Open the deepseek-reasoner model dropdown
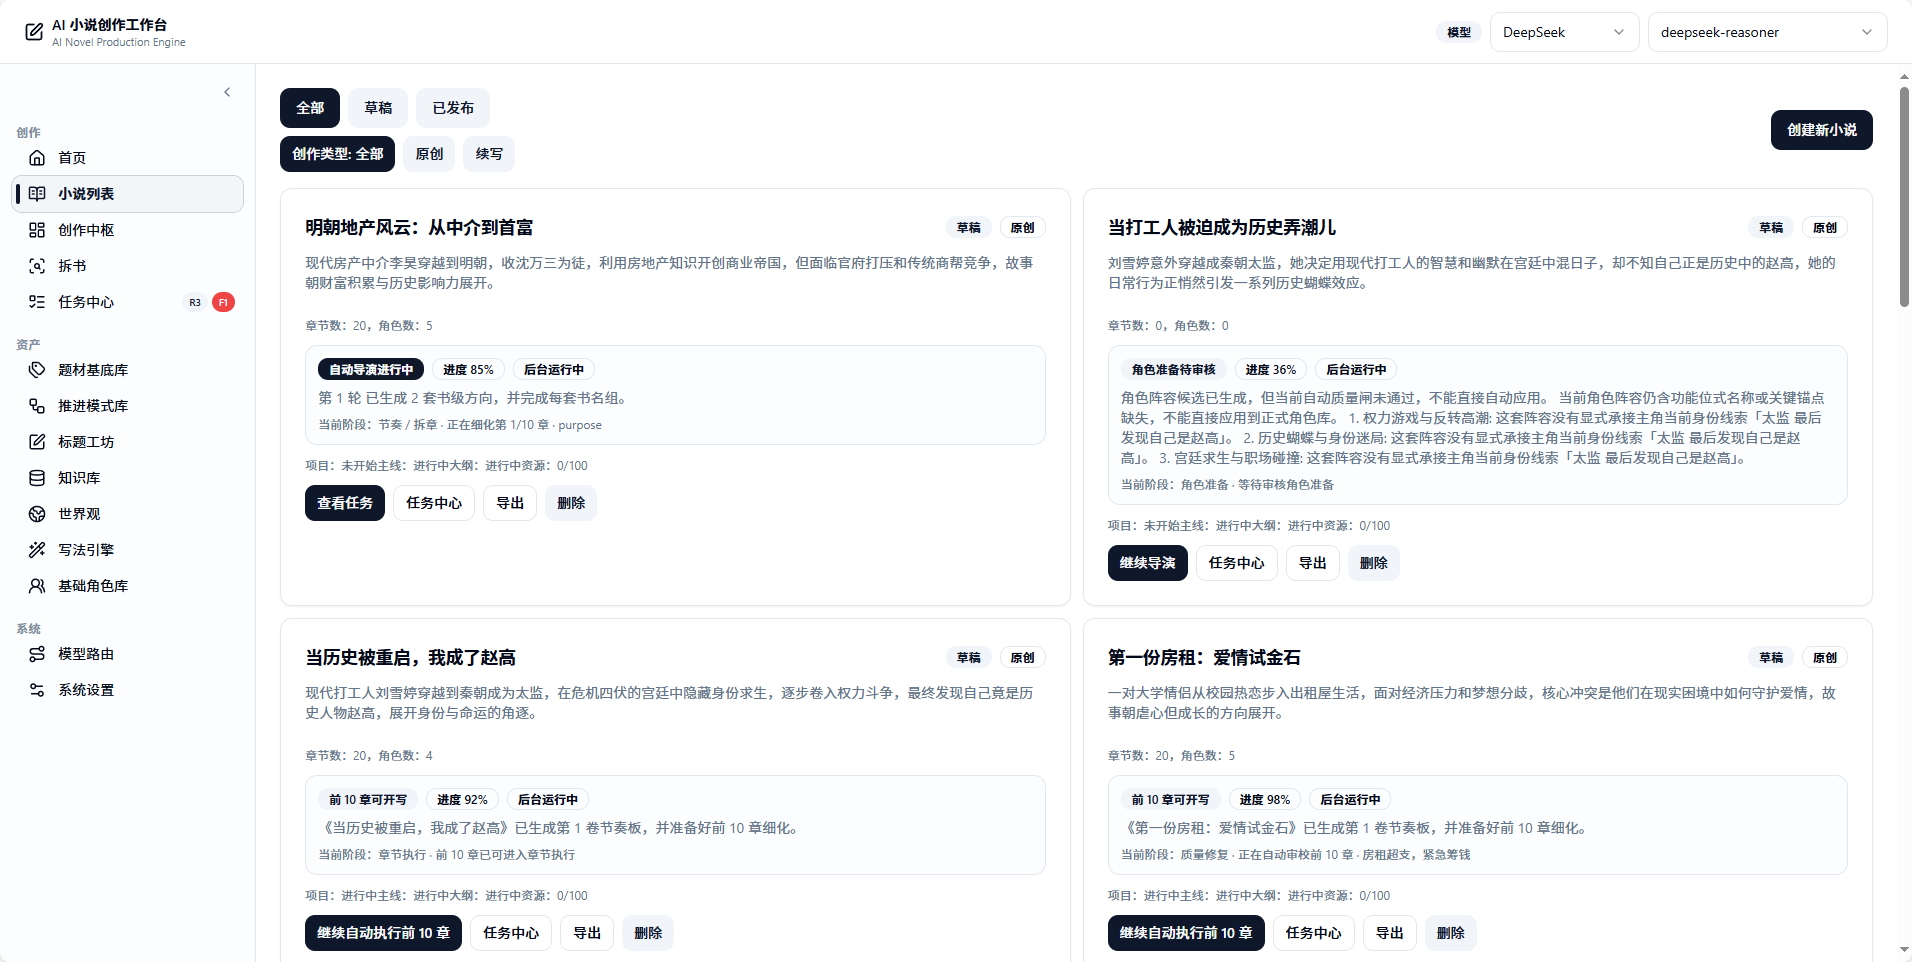The height and width of the screenshot is (962, 1912). point(1766,31)
